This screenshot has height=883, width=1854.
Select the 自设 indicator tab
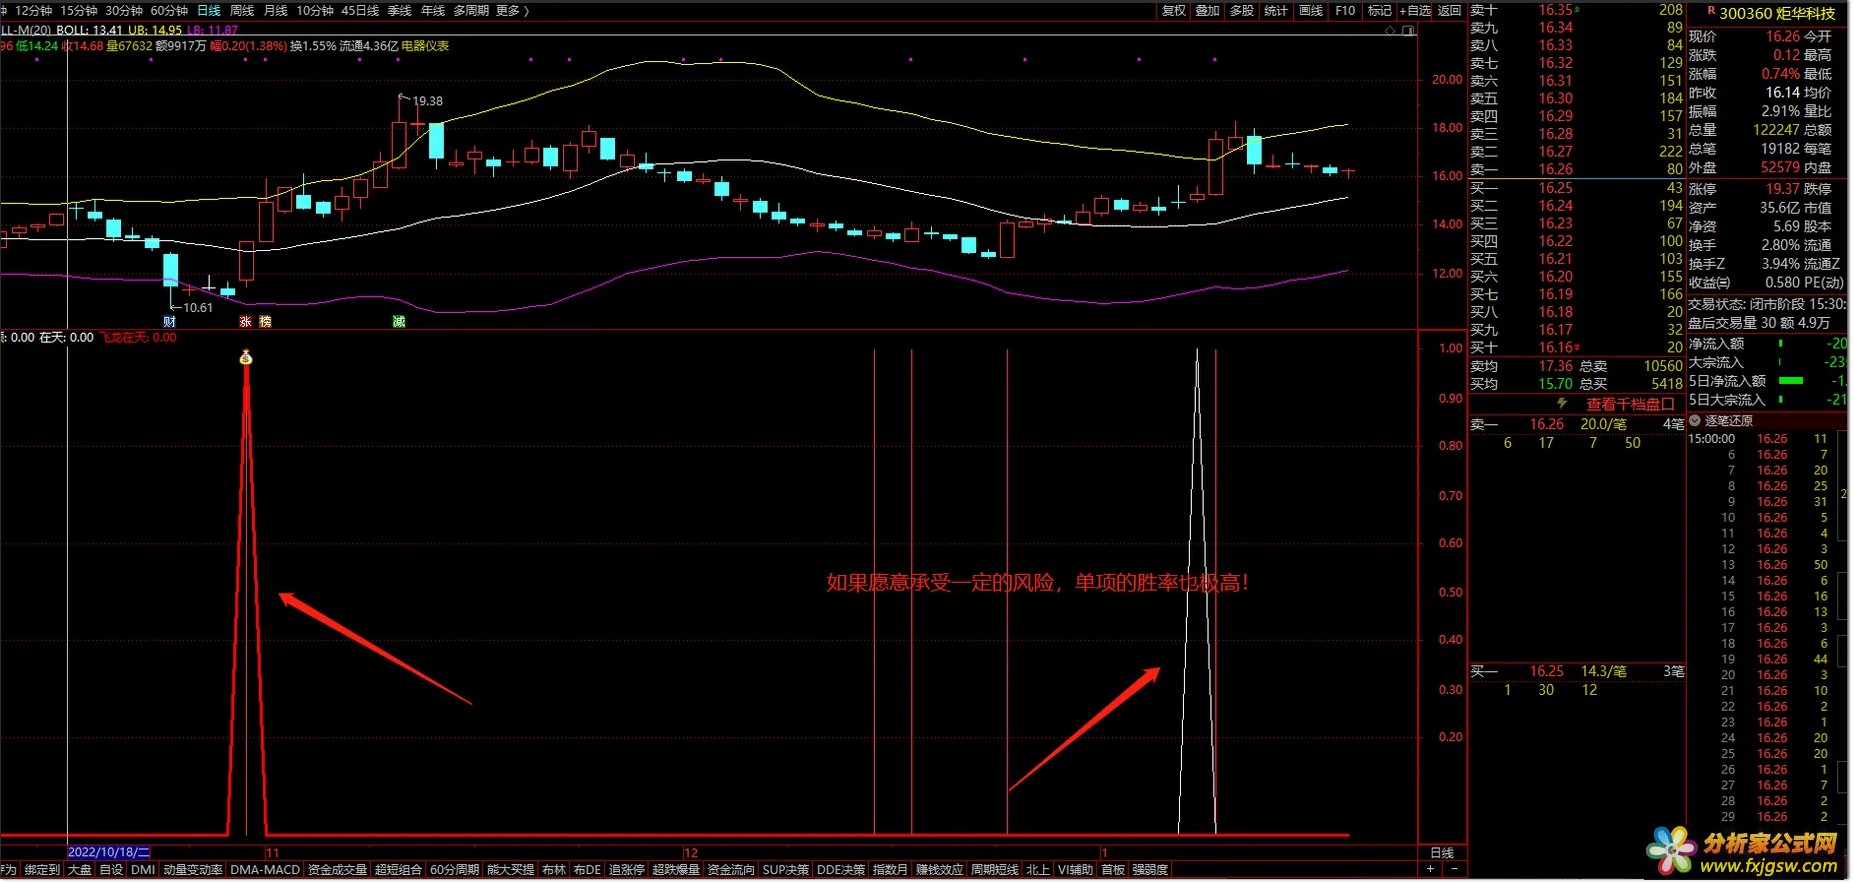point(112,870)
